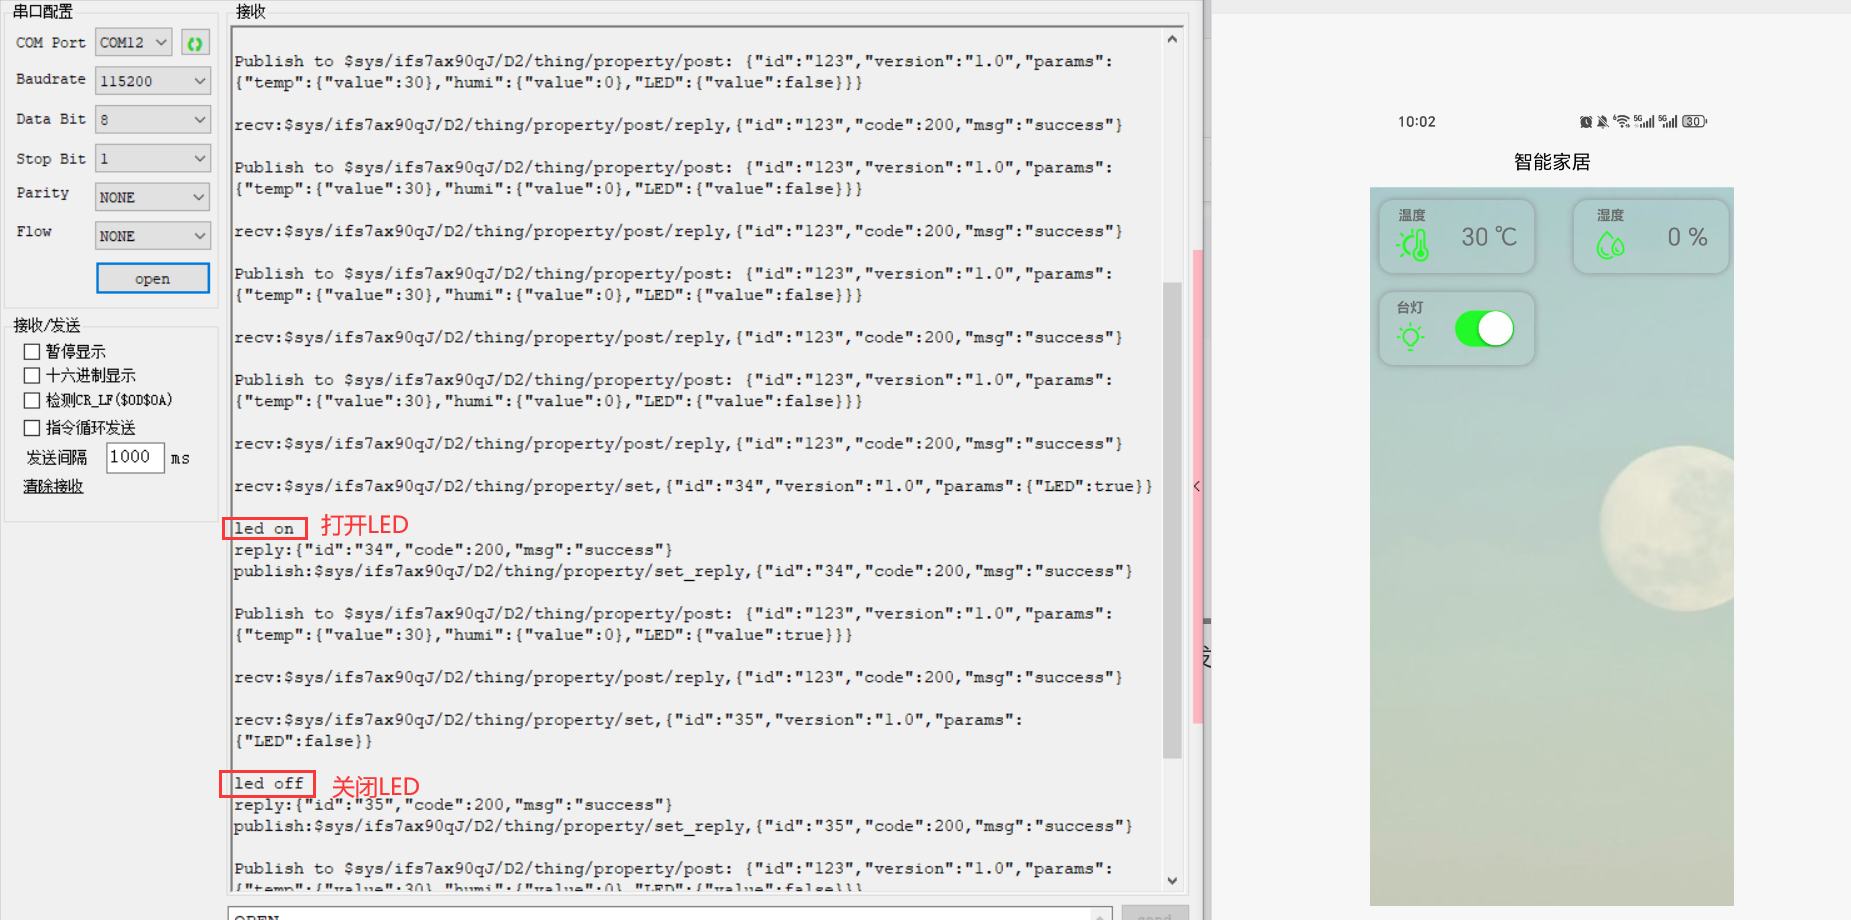Click the open serial port button
Screen dimensions: 1851x920
coord(152,278)
